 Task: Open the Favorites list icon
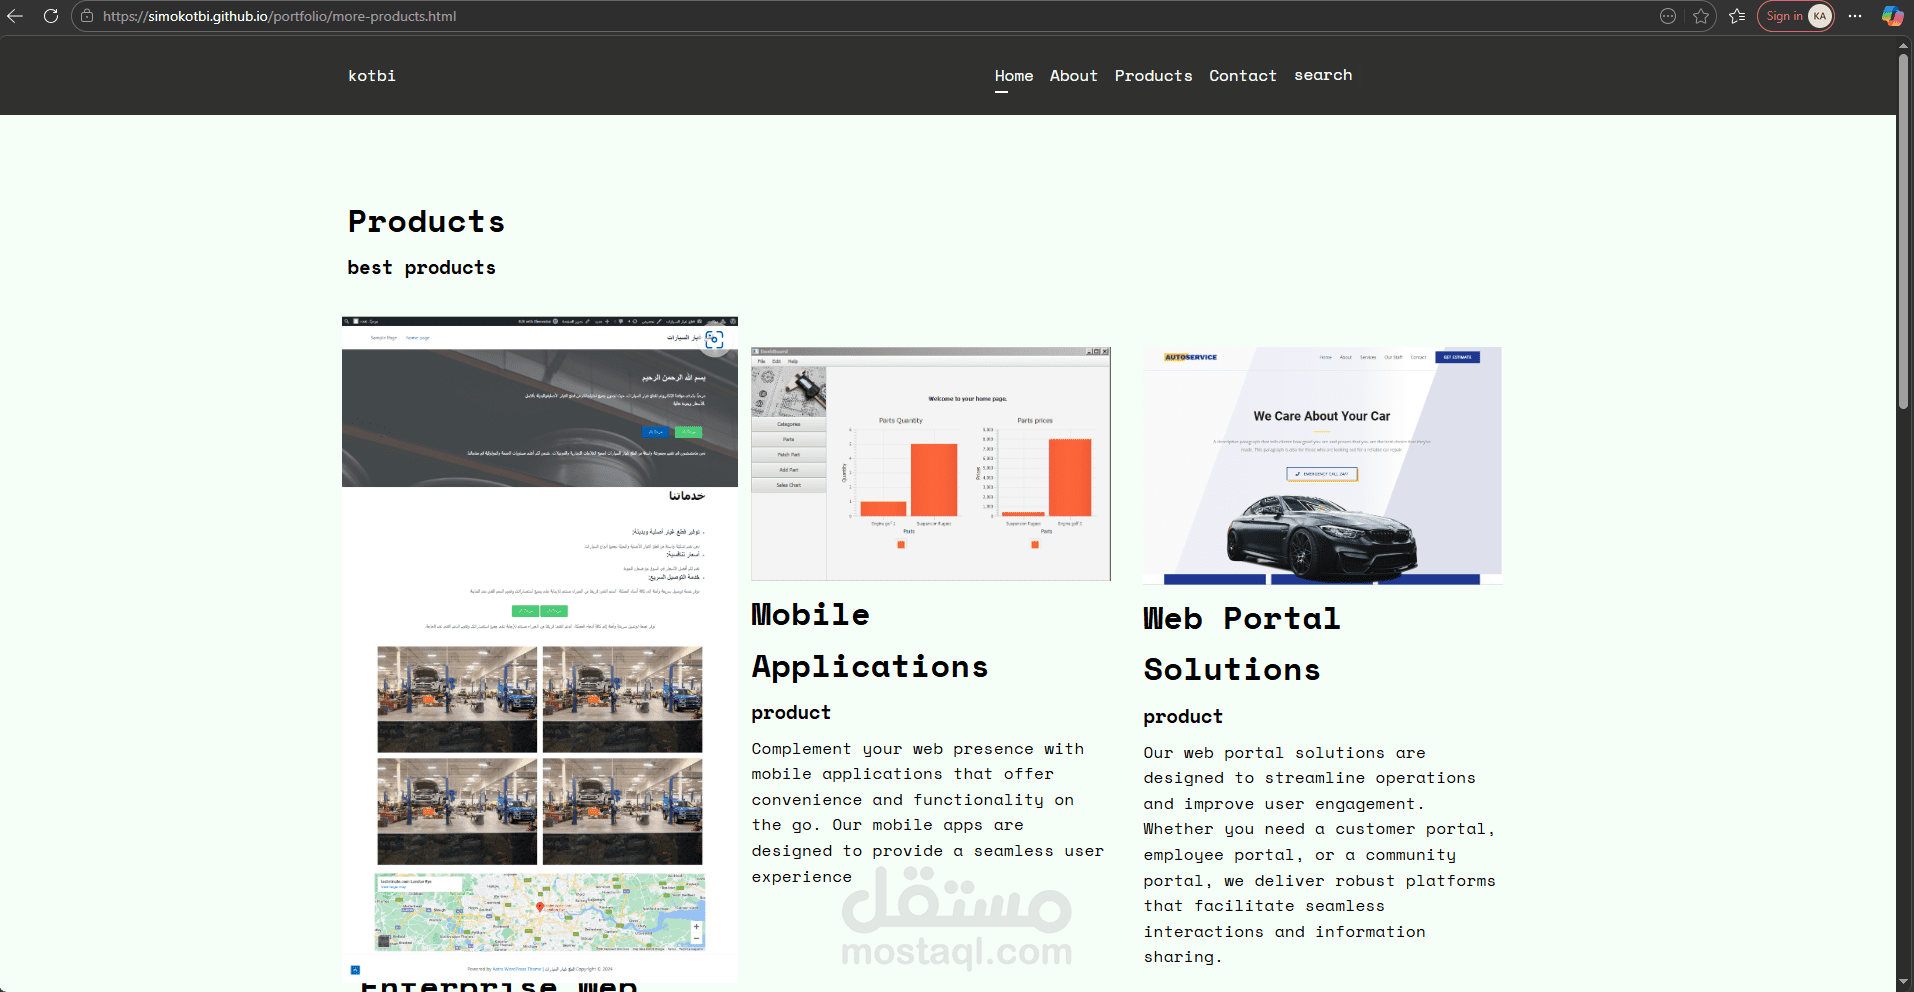(1737, 16)
